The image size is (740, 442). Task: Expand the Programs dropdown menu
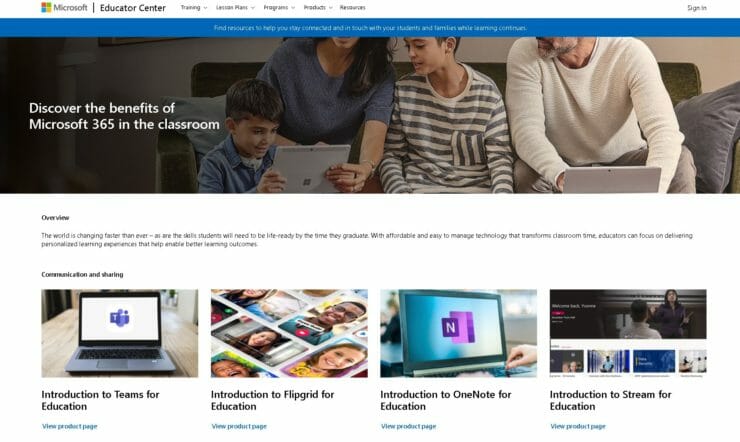[279, 8]
